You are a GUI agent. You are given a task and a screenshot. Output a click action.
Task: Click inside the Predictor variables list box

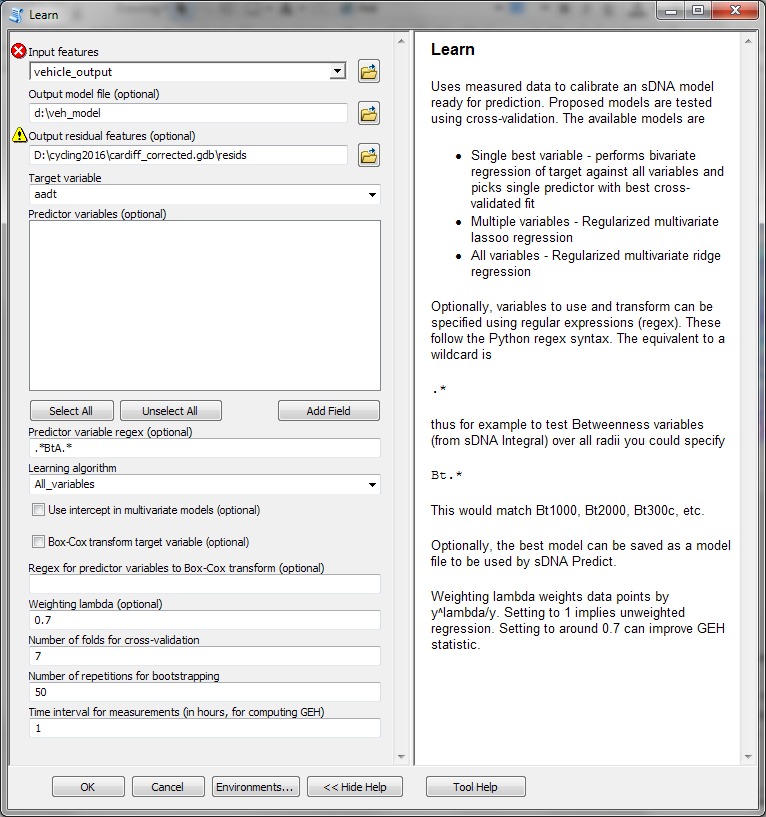[x=205, y=305]
